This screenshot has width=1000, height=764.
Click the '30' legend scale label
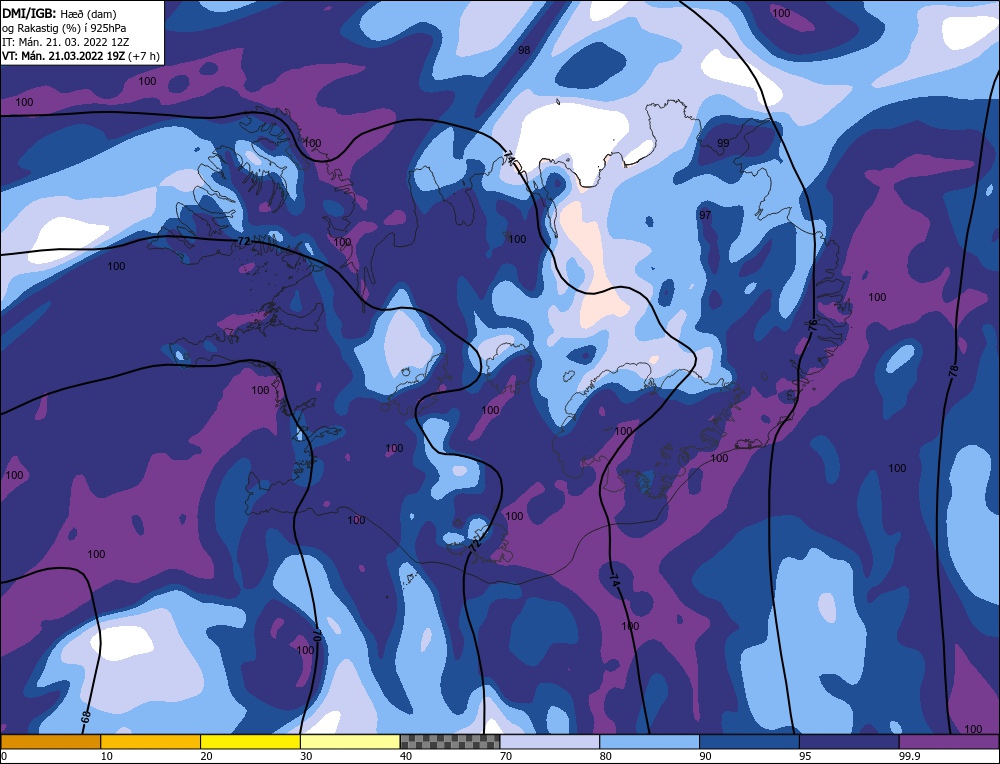click(x=306, y=756)
